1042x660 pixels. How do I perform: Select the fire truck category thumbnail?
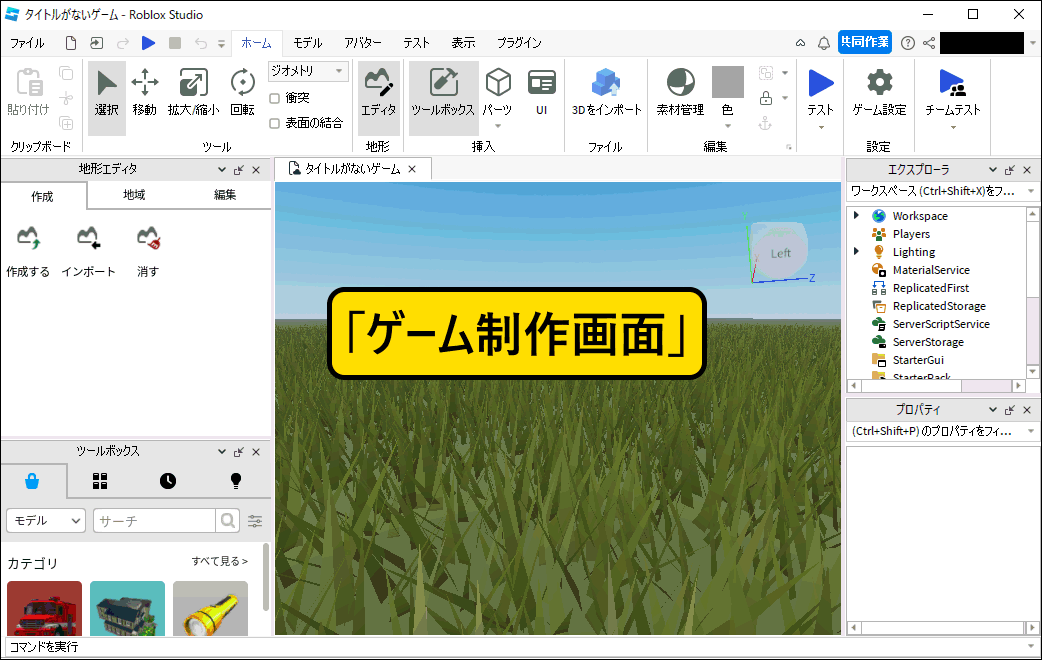pyautogui.click(x=45, y=608)
